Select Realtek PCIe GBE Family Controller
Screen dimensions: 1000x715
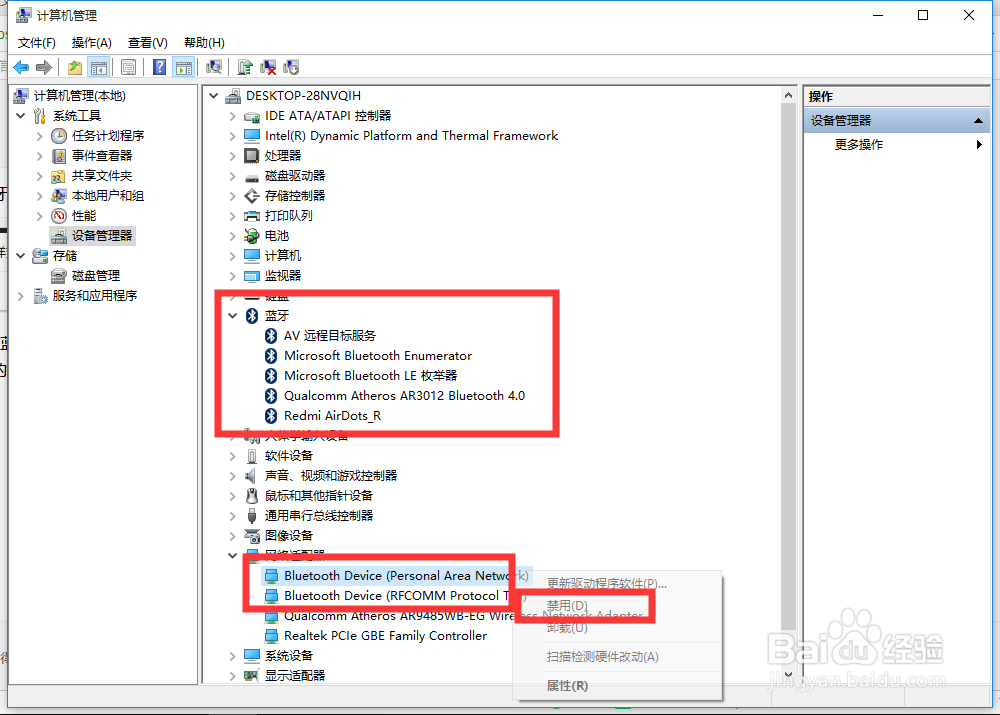[385, 636]
